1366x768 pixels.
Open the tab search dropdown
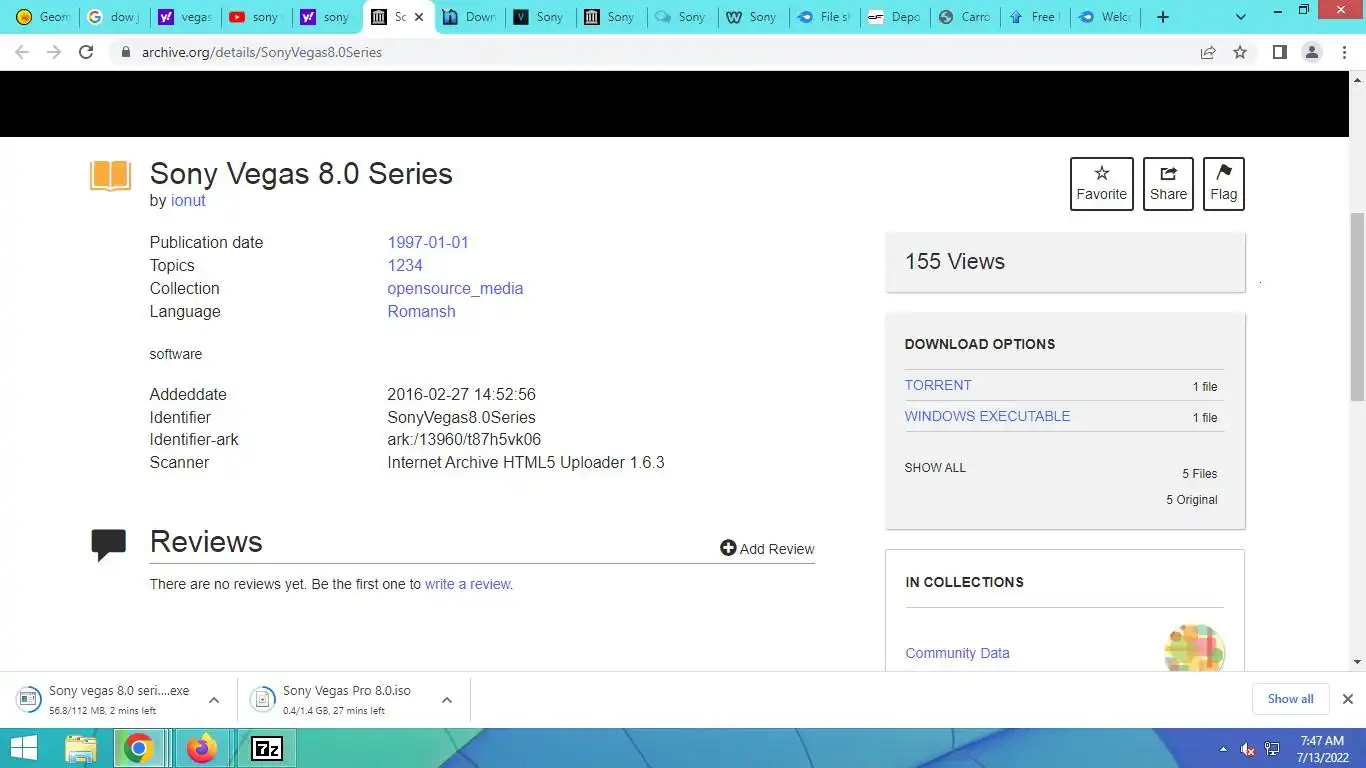(x=1241, y=17)
